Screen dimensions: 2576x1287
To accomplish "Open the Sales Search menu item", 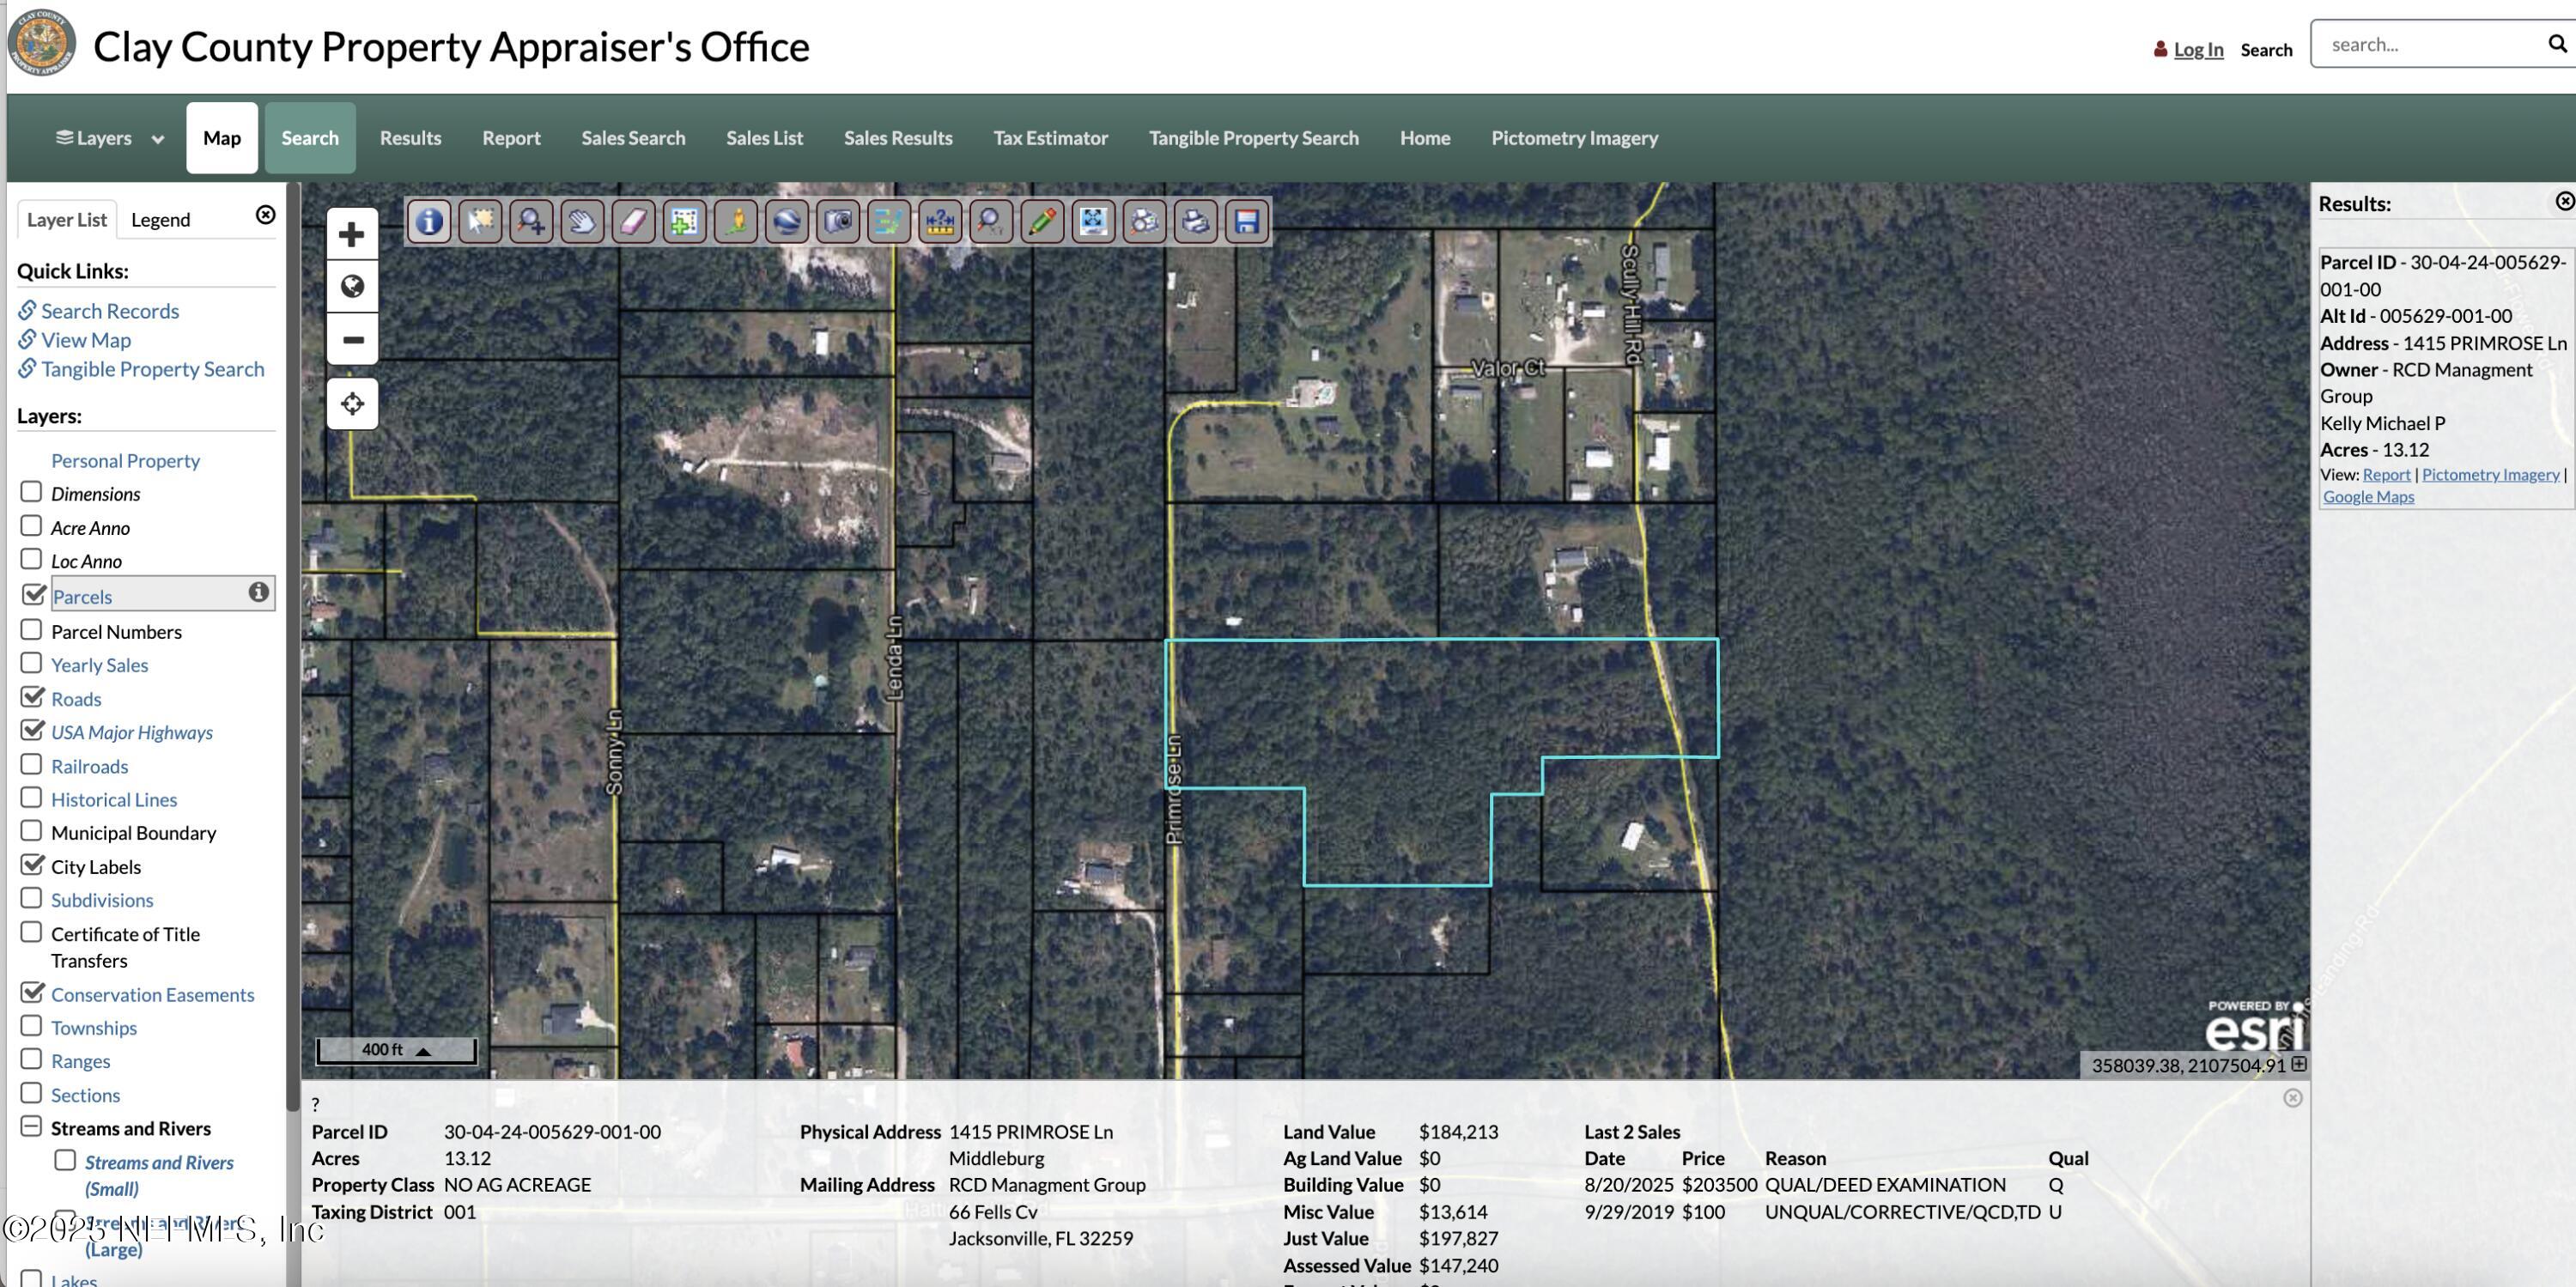I will [x=633, y=138].
